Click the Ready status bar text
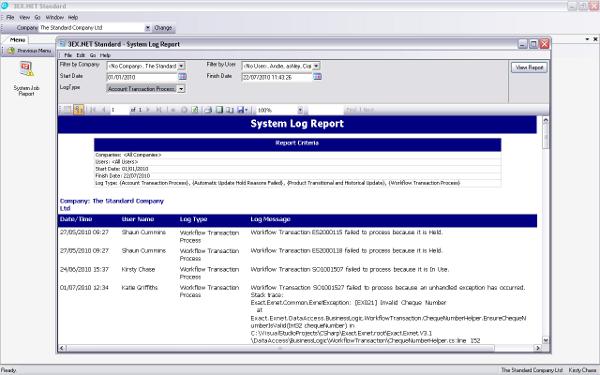 (x=8, y=370)
